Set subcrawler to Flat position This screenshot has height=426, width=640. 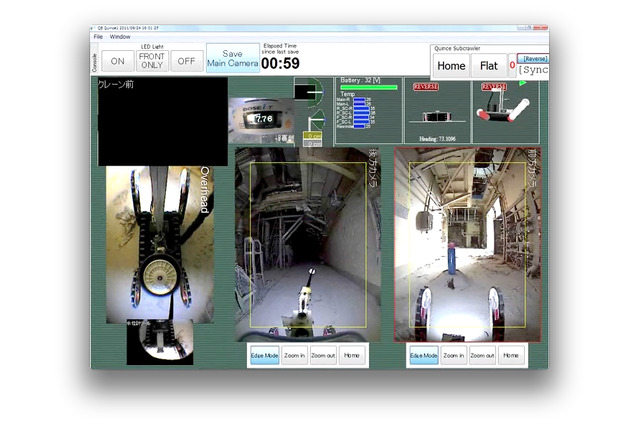click(489, 66)
